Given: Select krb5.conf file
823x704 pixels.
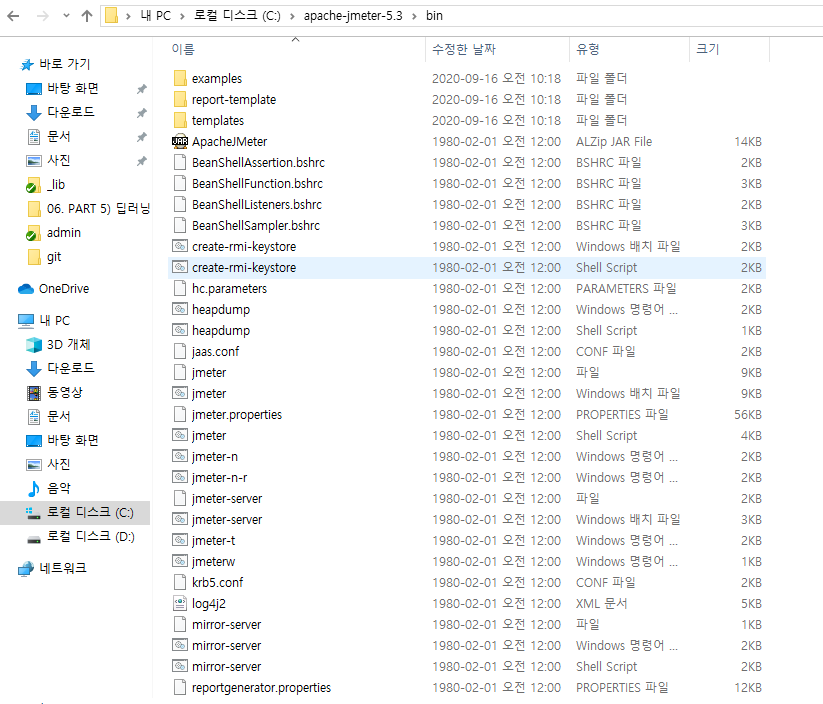Looking at the screenshot, I should click(467, 583).
